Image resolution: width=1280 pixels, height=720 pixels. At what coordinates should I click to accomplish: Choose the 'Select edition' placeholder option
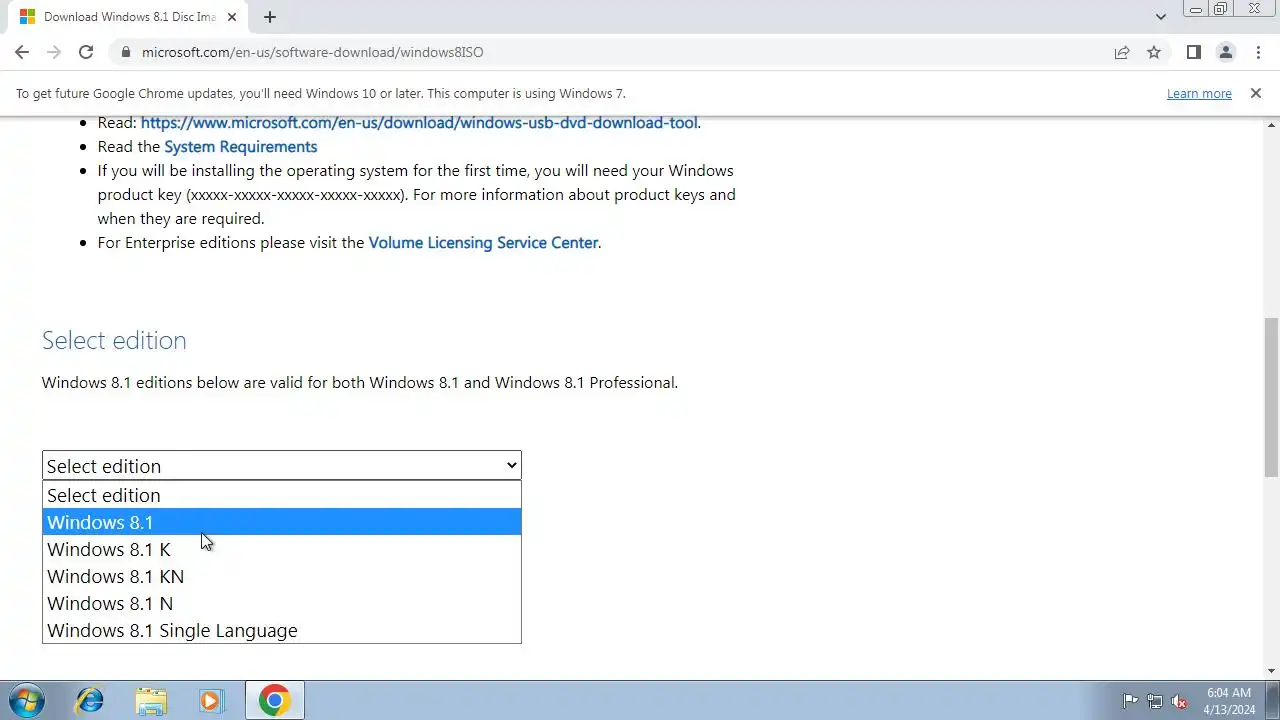[281, 495]
